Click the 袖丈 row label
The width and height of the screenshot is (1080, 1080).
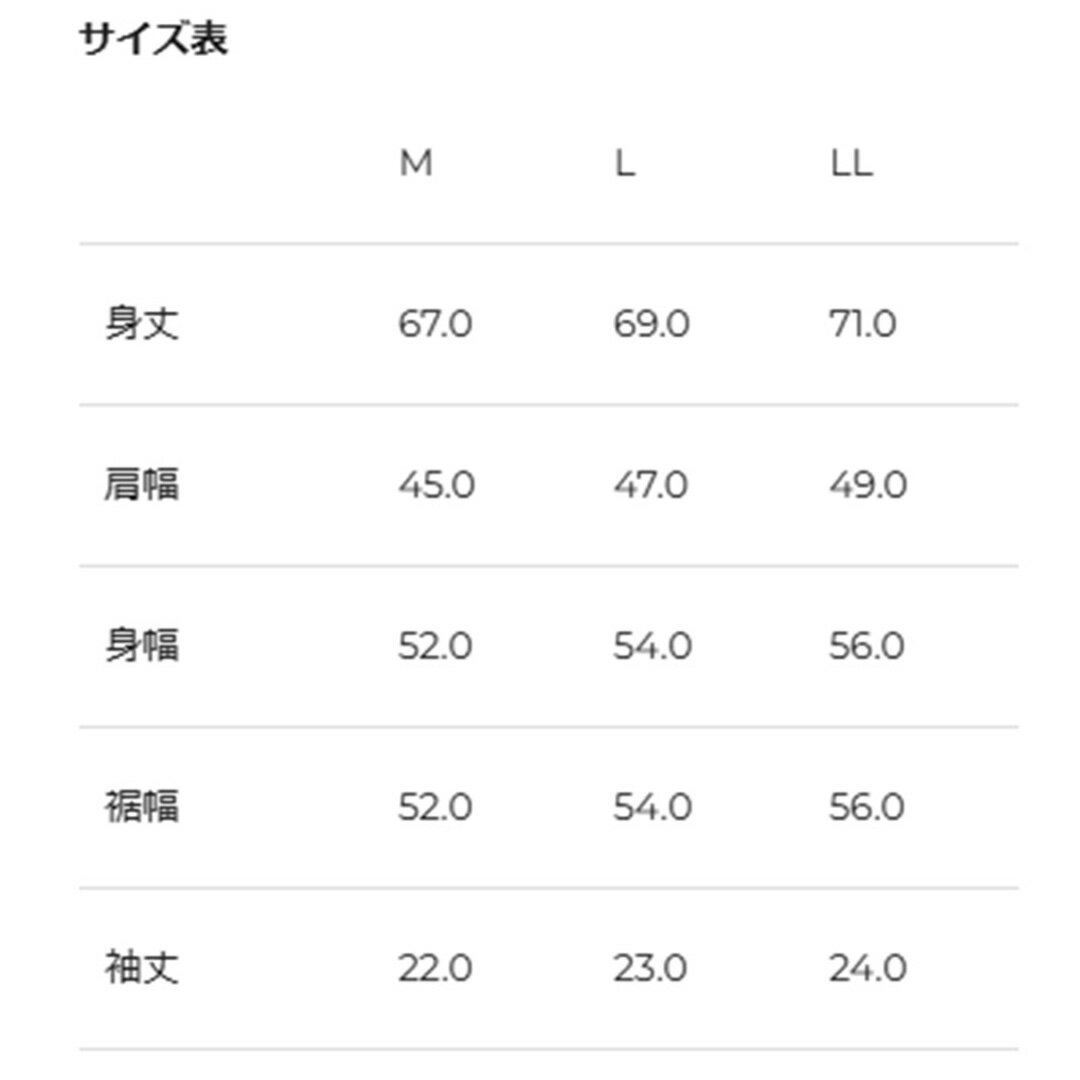click(x=142, y=968)
